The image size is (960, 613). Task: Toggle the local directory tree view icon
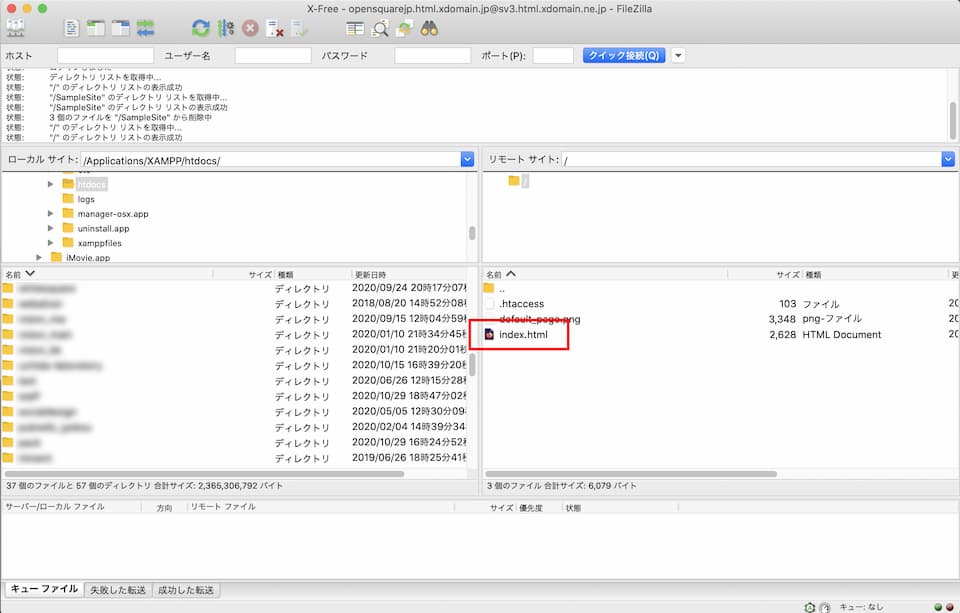tap(96, 28)
